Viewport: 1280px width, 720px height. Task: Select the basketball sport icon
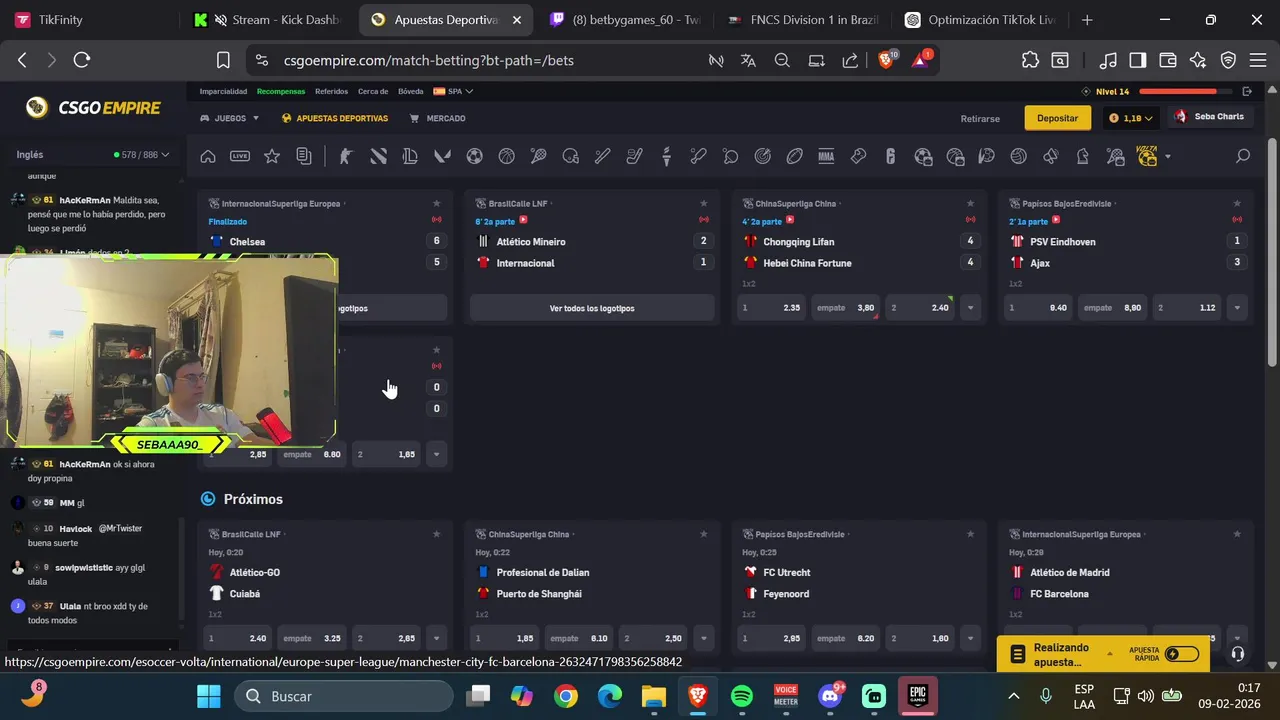506,156
